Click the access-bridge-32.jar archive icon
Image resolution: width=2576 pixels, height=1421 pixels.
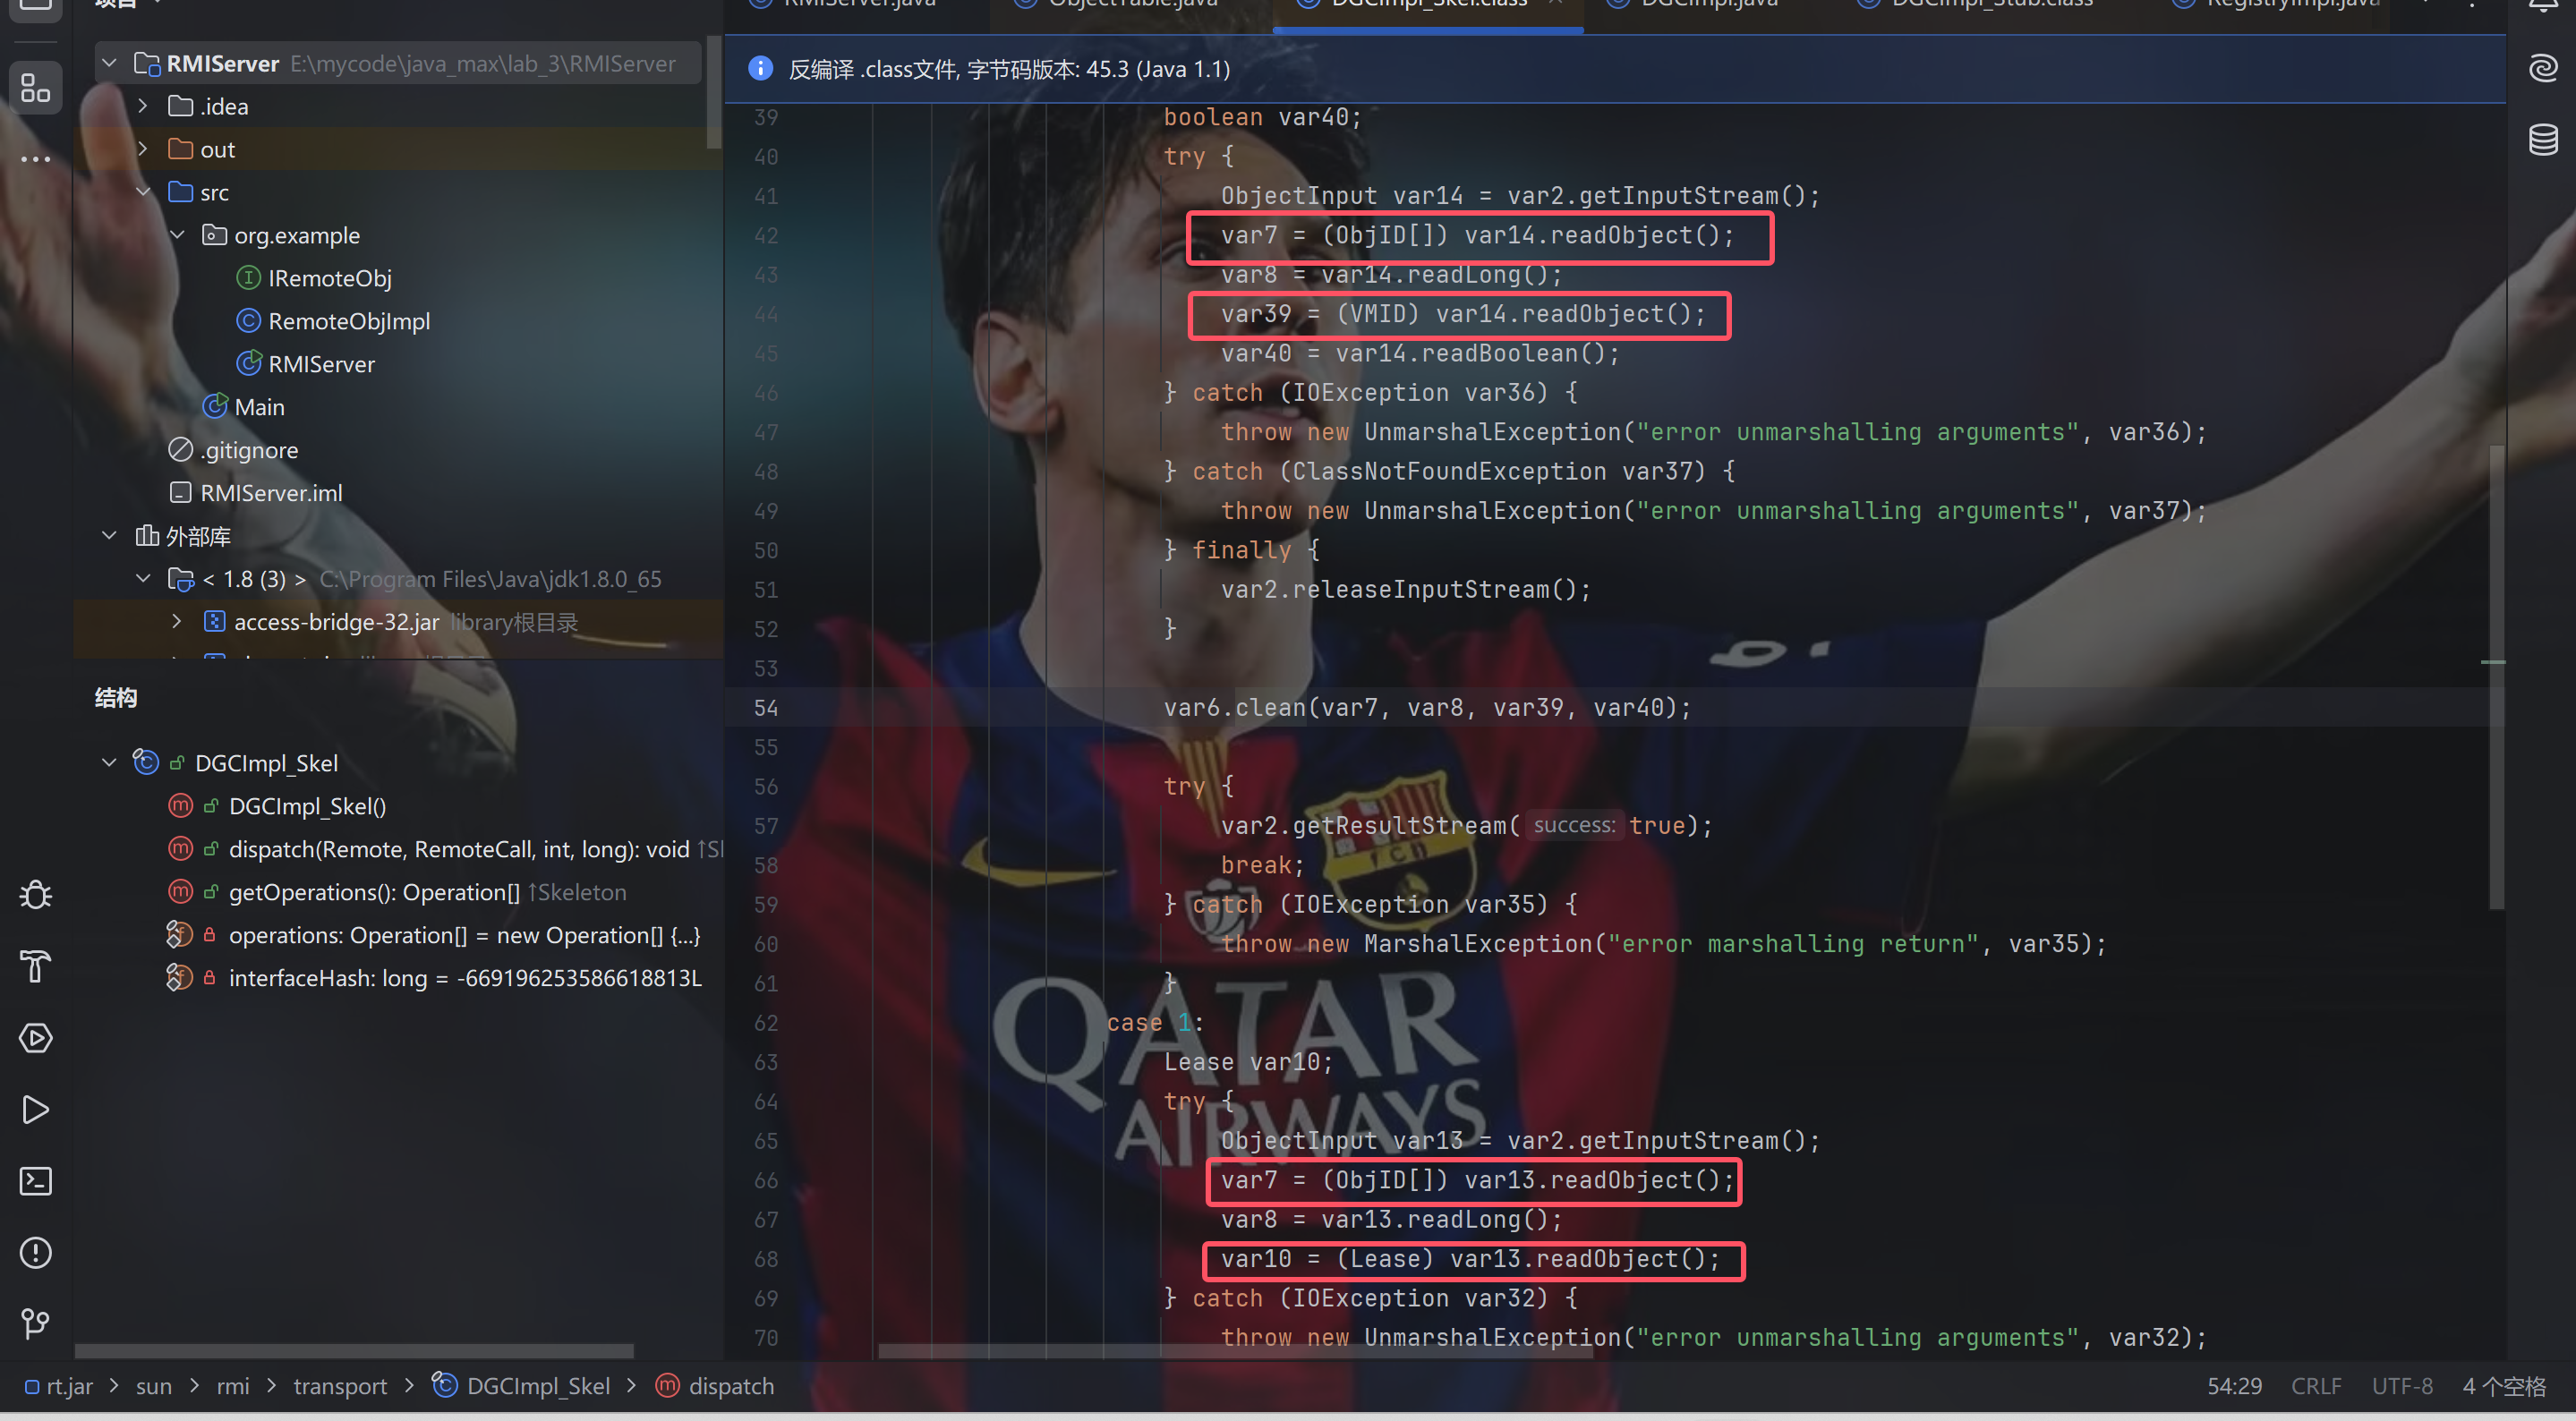point(214,621)
